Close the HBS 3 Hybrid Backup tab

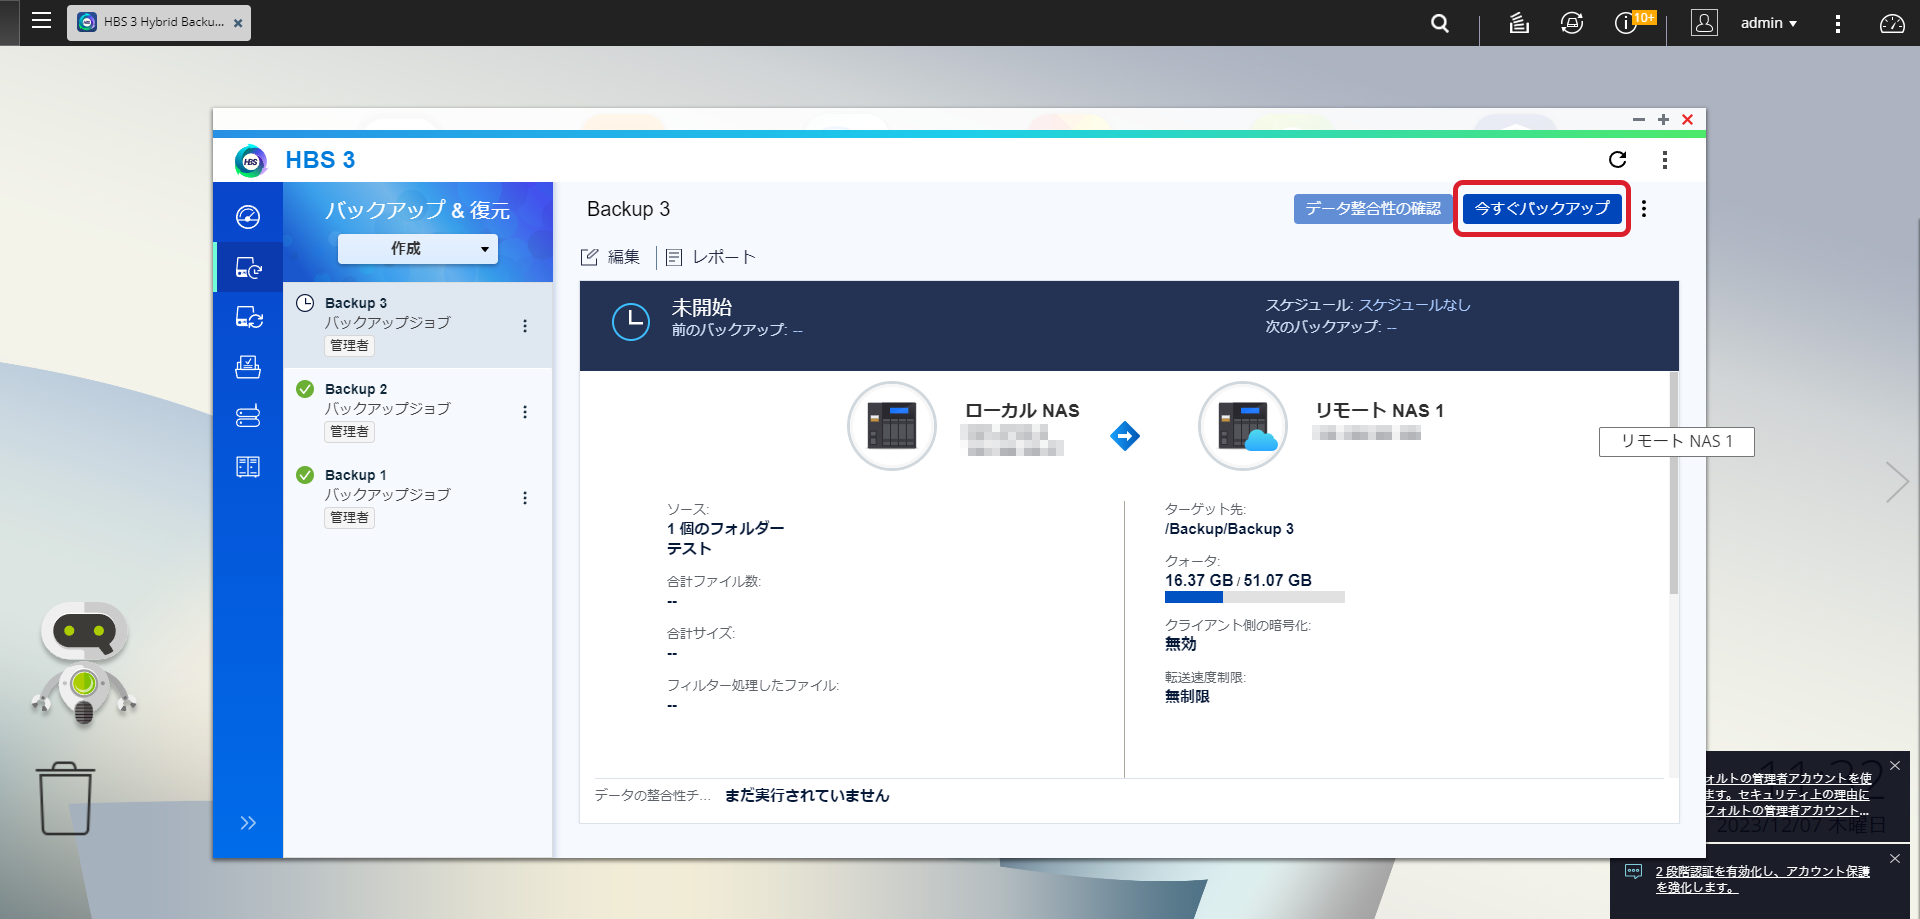tap(237, 23)
